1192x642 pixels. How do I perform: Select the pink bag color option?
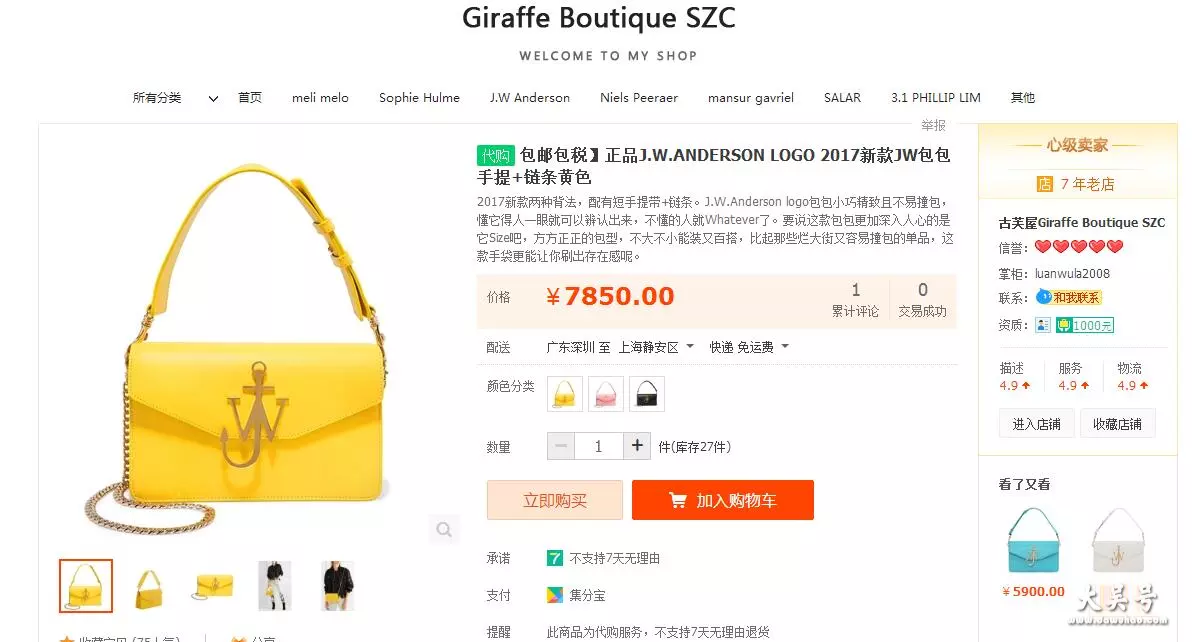pyautogui.click(x=606, y=394)
